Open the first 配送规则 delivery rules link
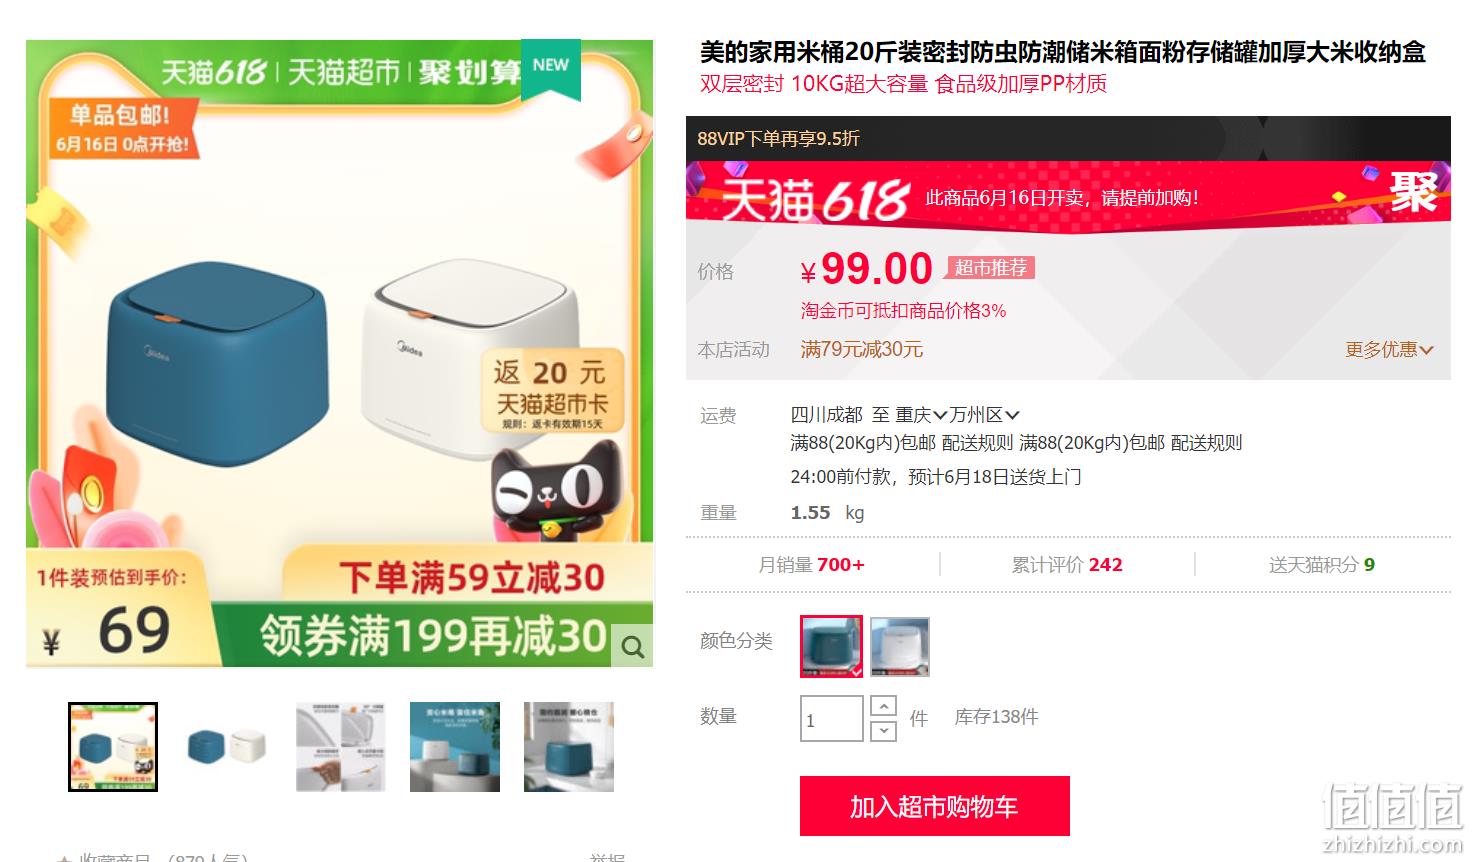 [977, 443]
